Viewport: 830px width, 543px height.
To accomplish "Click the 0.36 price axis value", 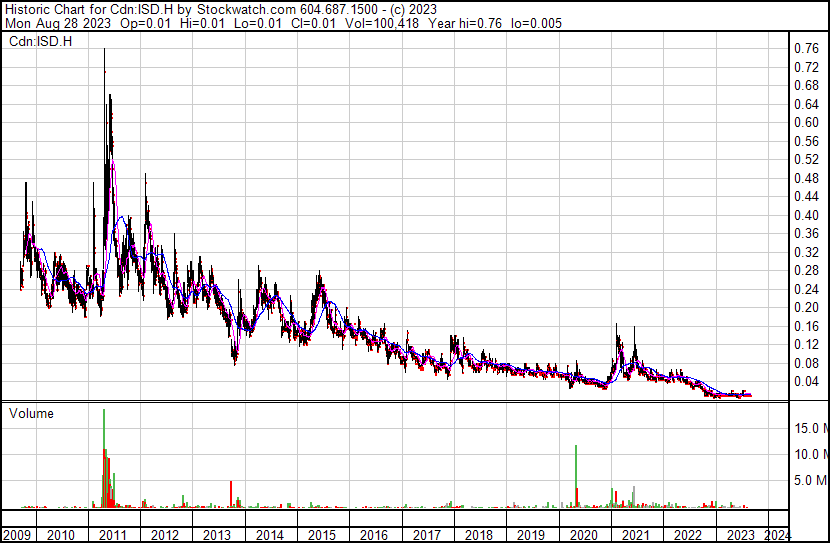I will (x=807, y=233).
